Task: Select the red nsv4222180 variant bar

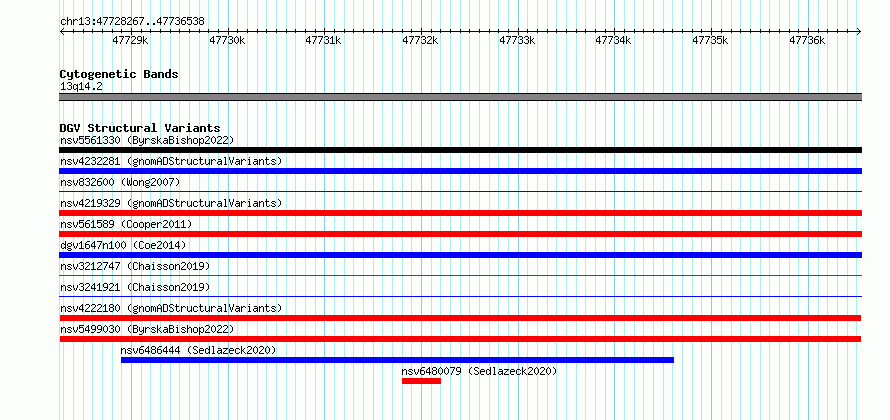Action: (460, 318)
